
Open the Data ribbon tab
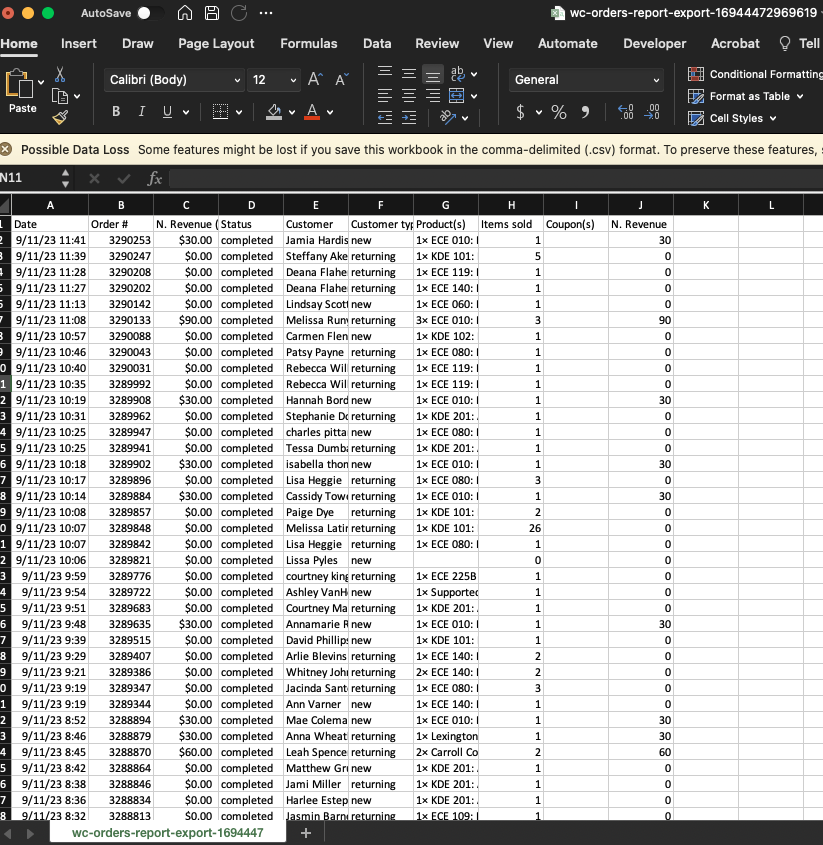377,44
